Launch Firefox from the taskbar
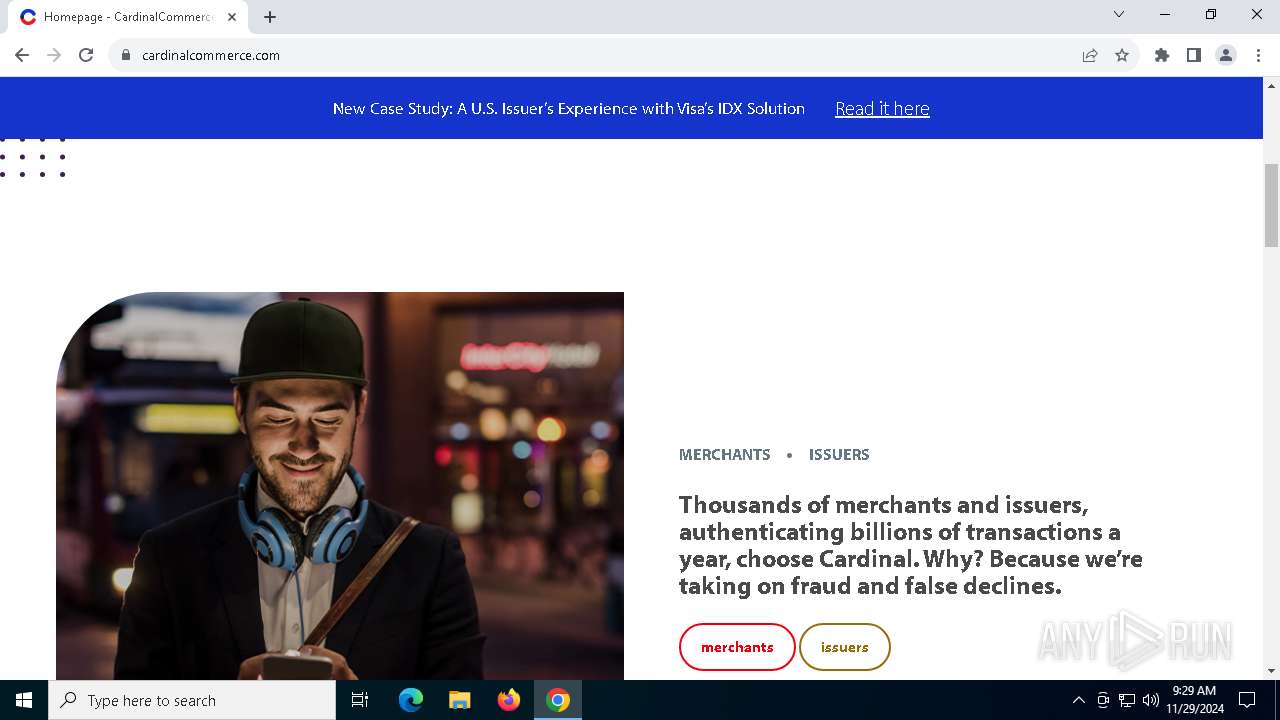This screenshot has height=720, width=1280. point(509,700)
